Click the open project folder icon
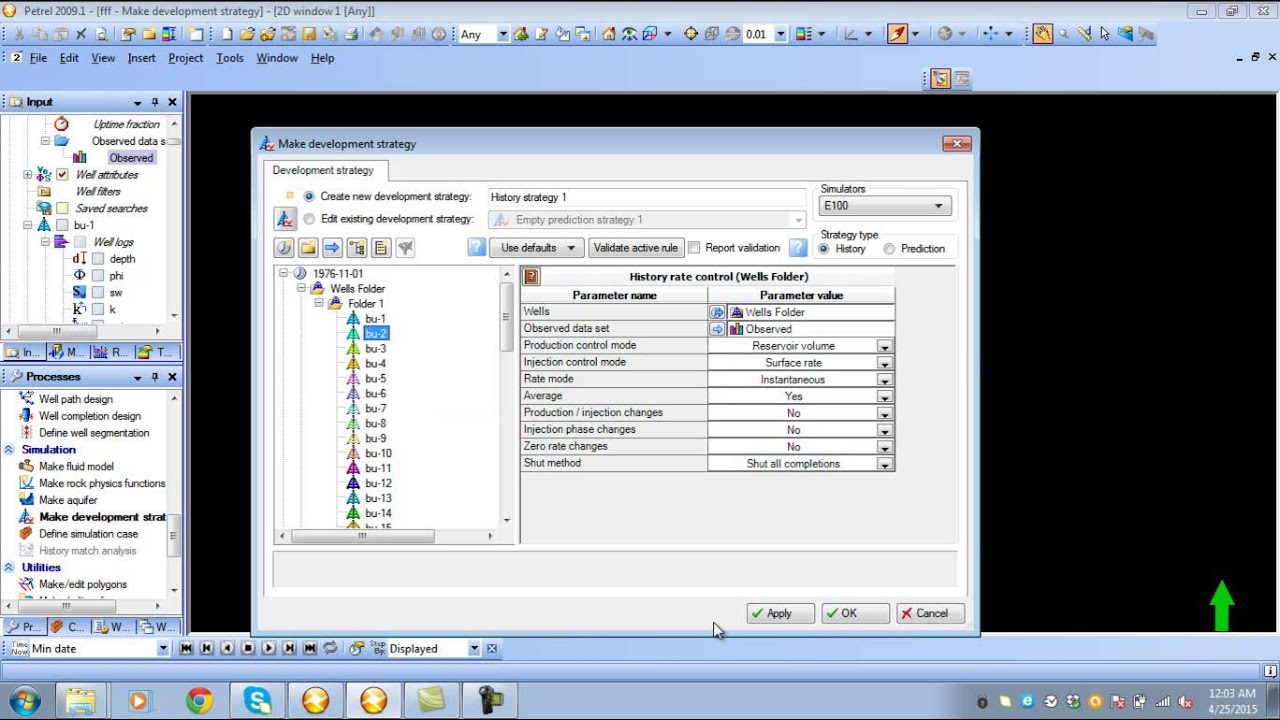This screenshot has width=1280, height=720. (x=248, y=34)
